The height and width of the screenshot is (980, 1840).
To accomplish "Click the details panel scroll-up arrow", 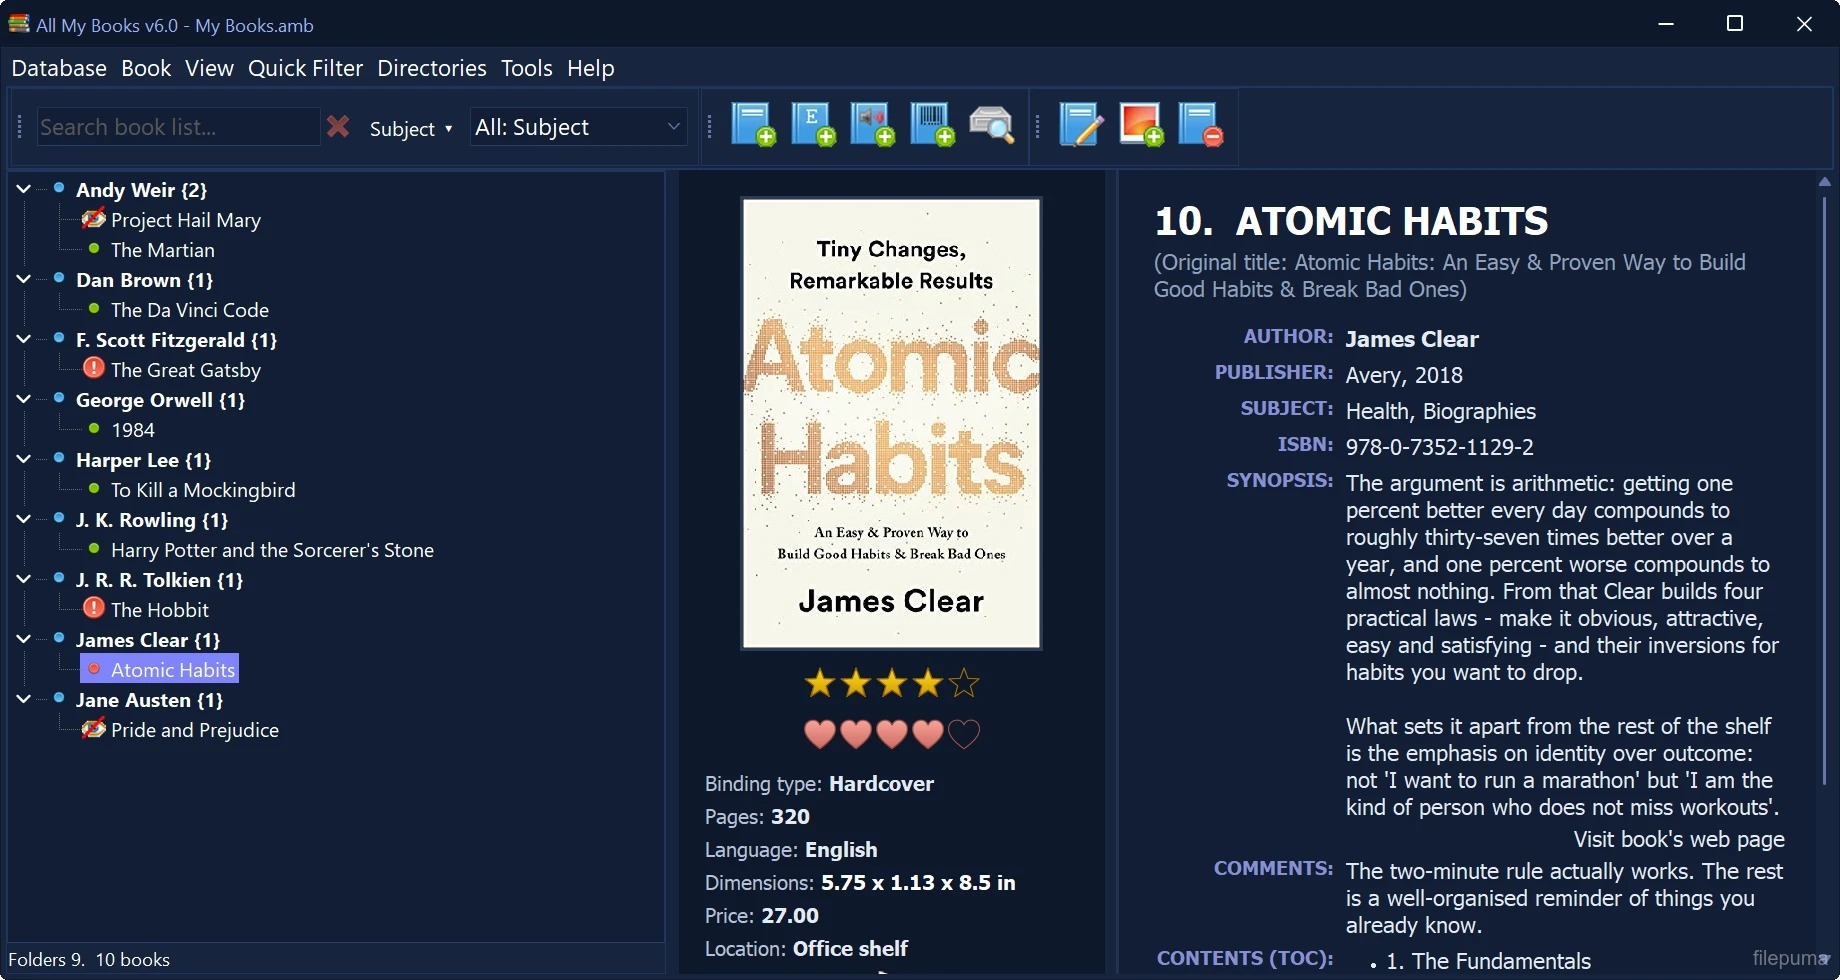I will pyautogui.click(x=1825, y=182).
